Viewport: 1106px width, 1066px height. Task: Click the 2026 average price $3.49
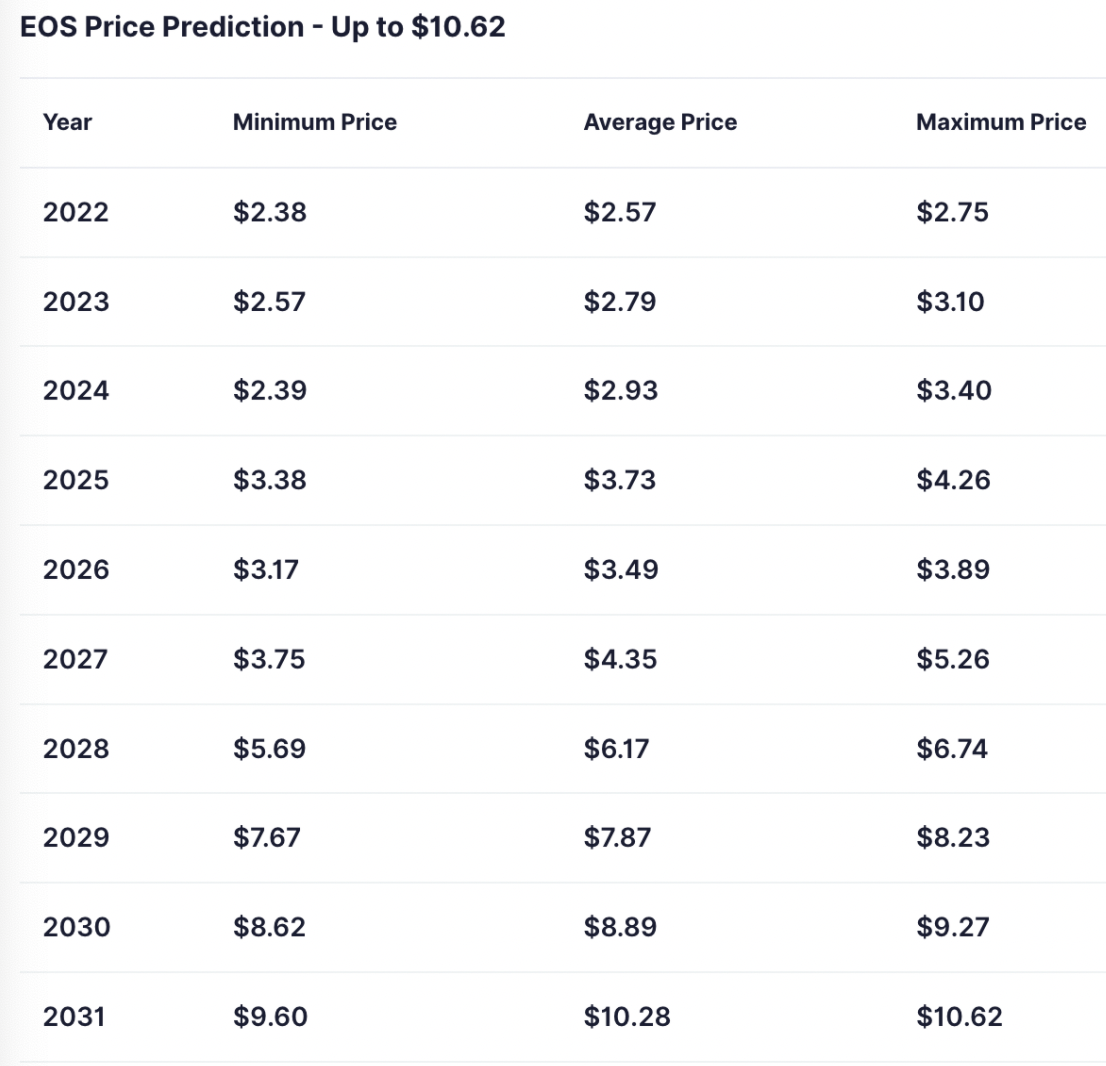click(x=620, y=570)
